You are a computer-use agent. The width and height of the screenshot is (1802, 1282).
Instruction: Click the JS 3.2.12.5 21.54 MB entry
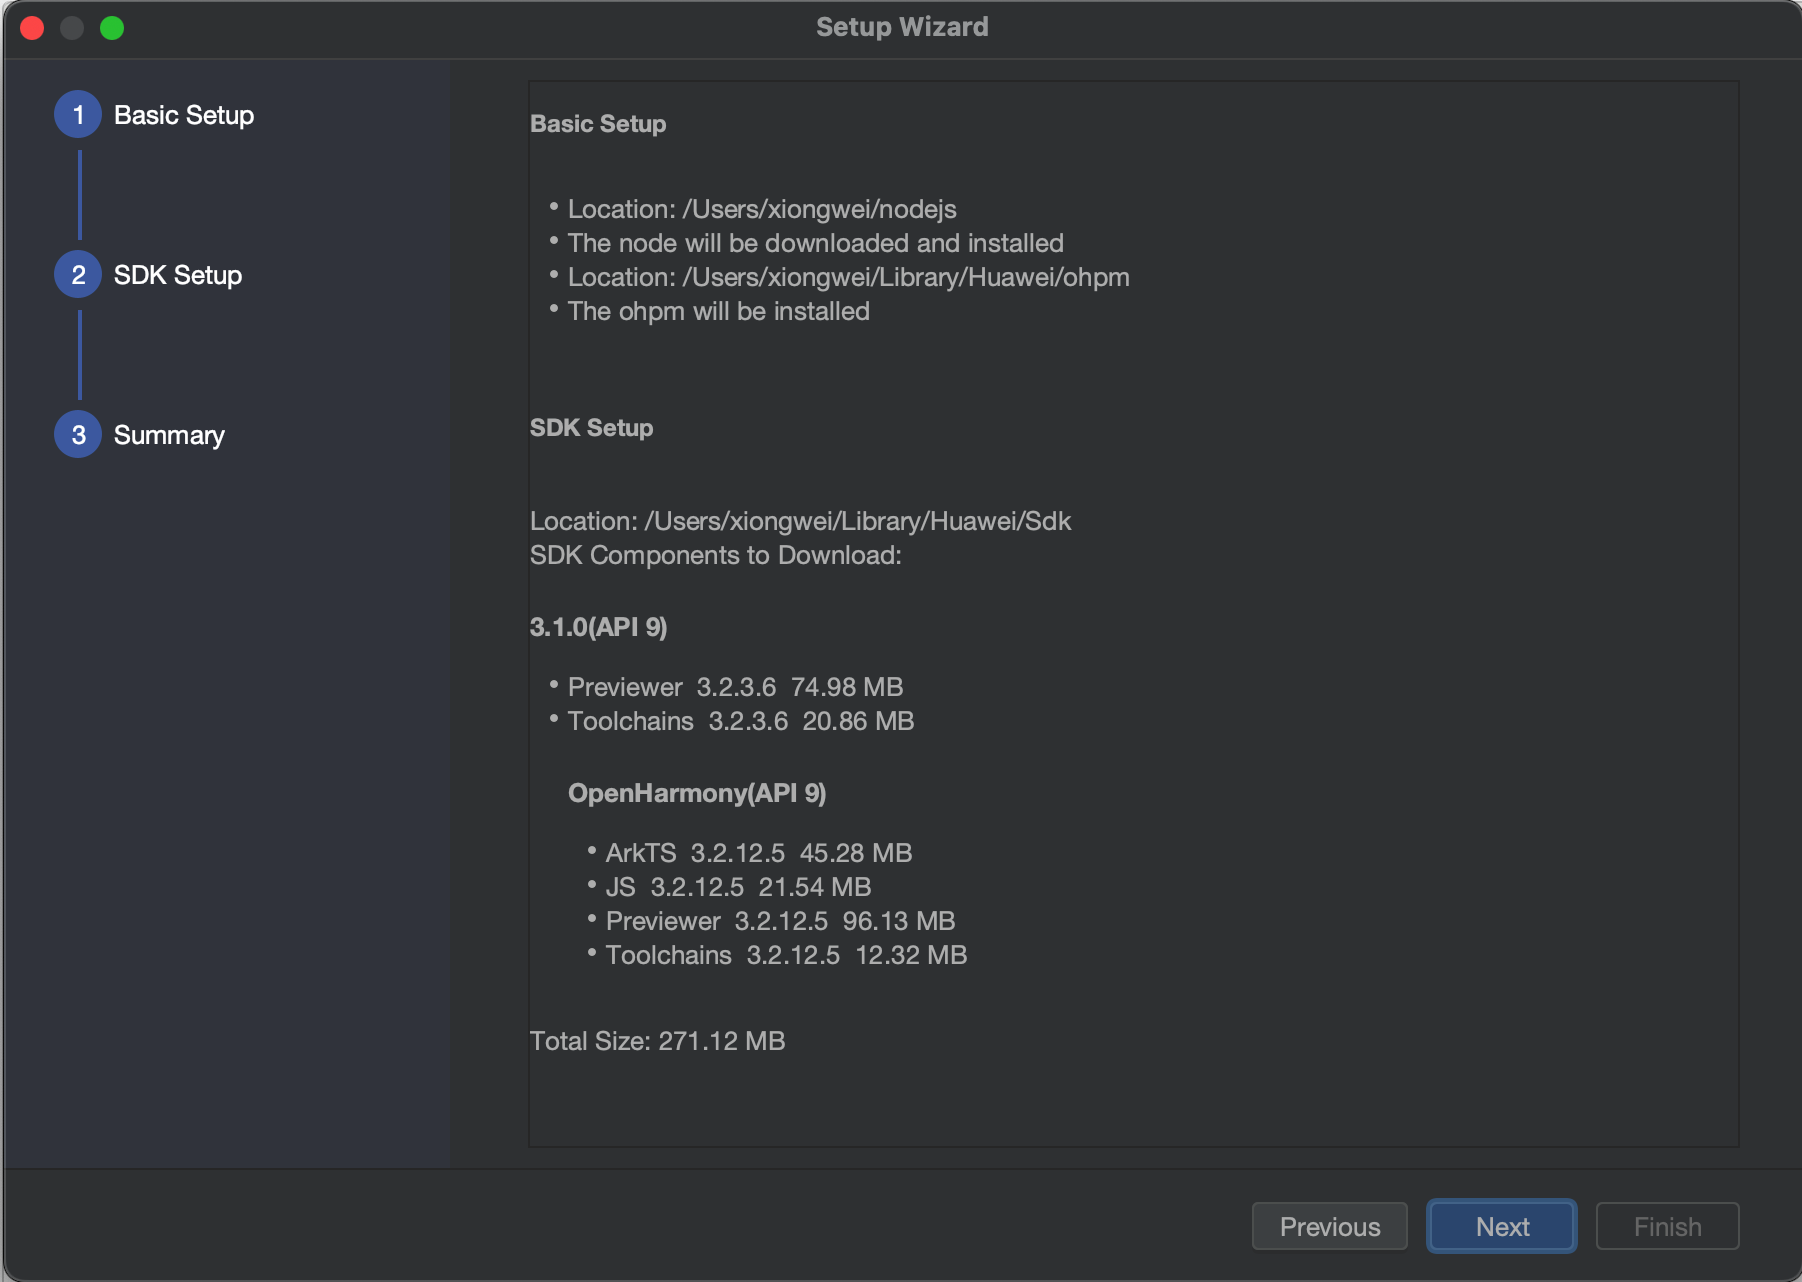click(x=738, y=887)
